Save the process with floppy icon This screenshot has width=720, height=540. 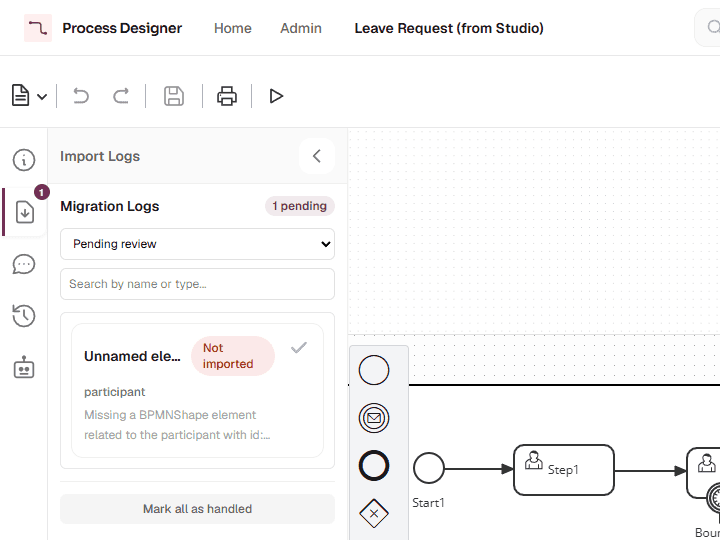click(174, 96)
